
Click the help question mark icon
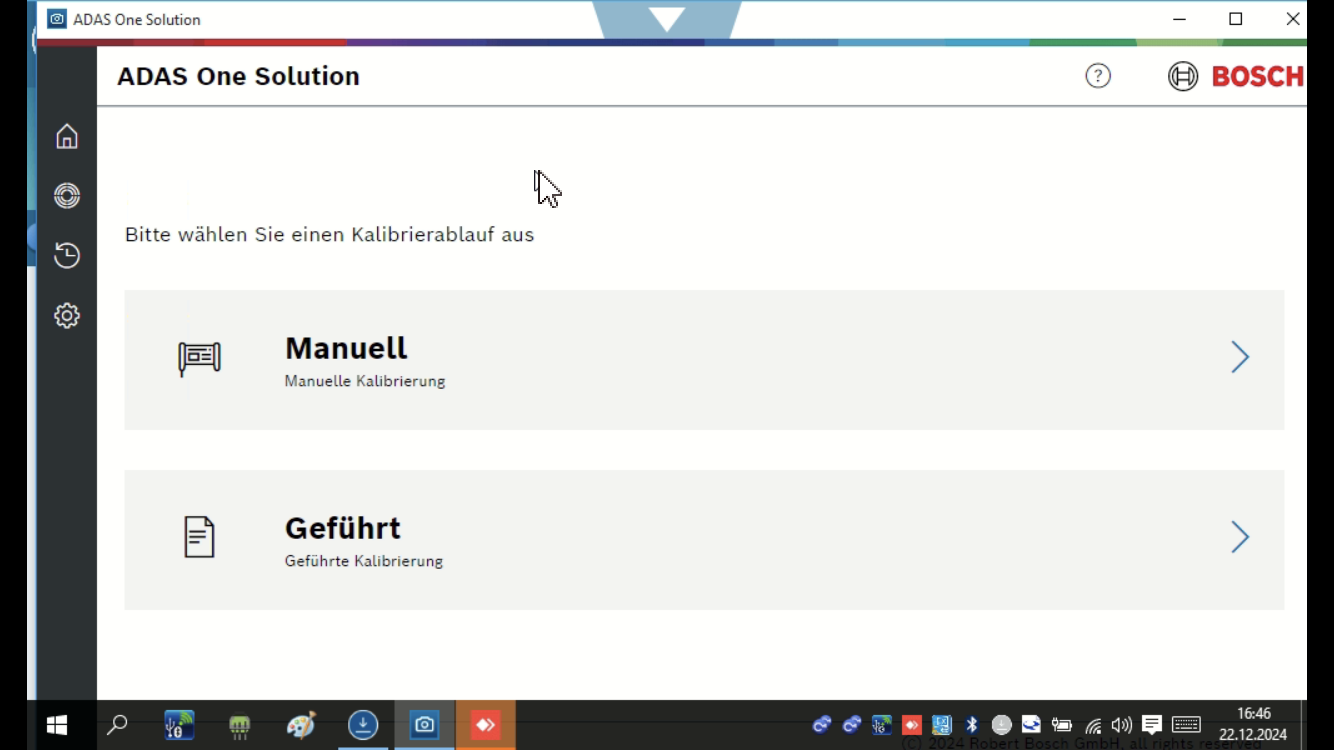[x=1098, y=76]
